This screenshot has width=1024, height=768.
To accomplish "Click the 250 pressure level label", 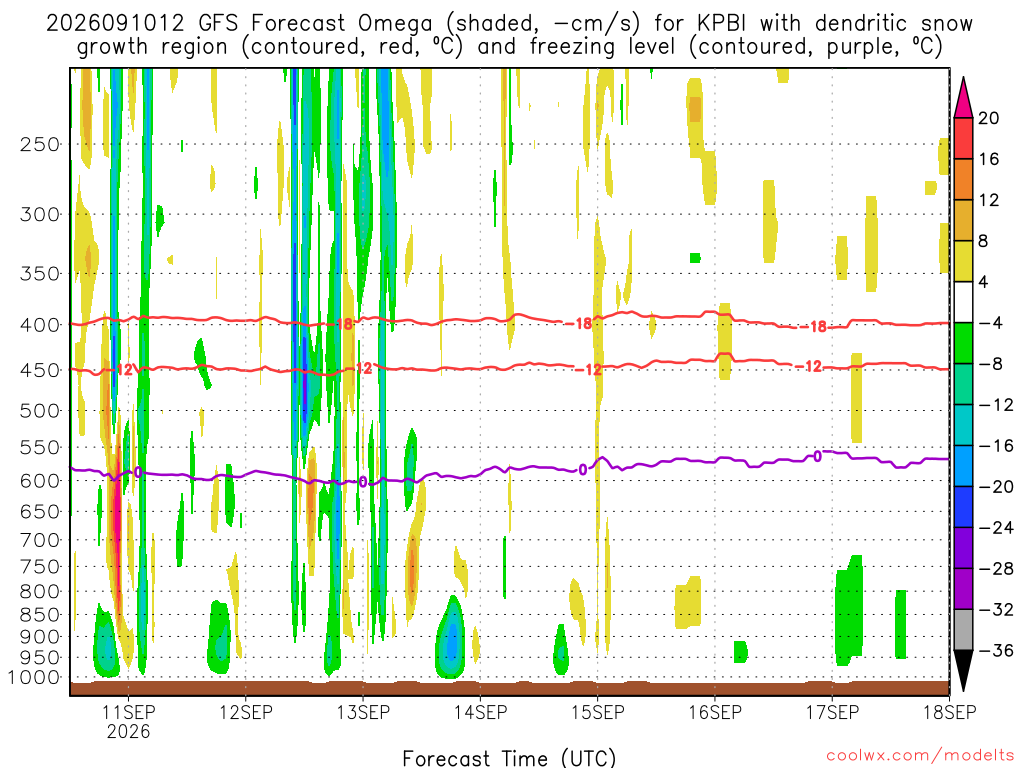I will [40, 144].
